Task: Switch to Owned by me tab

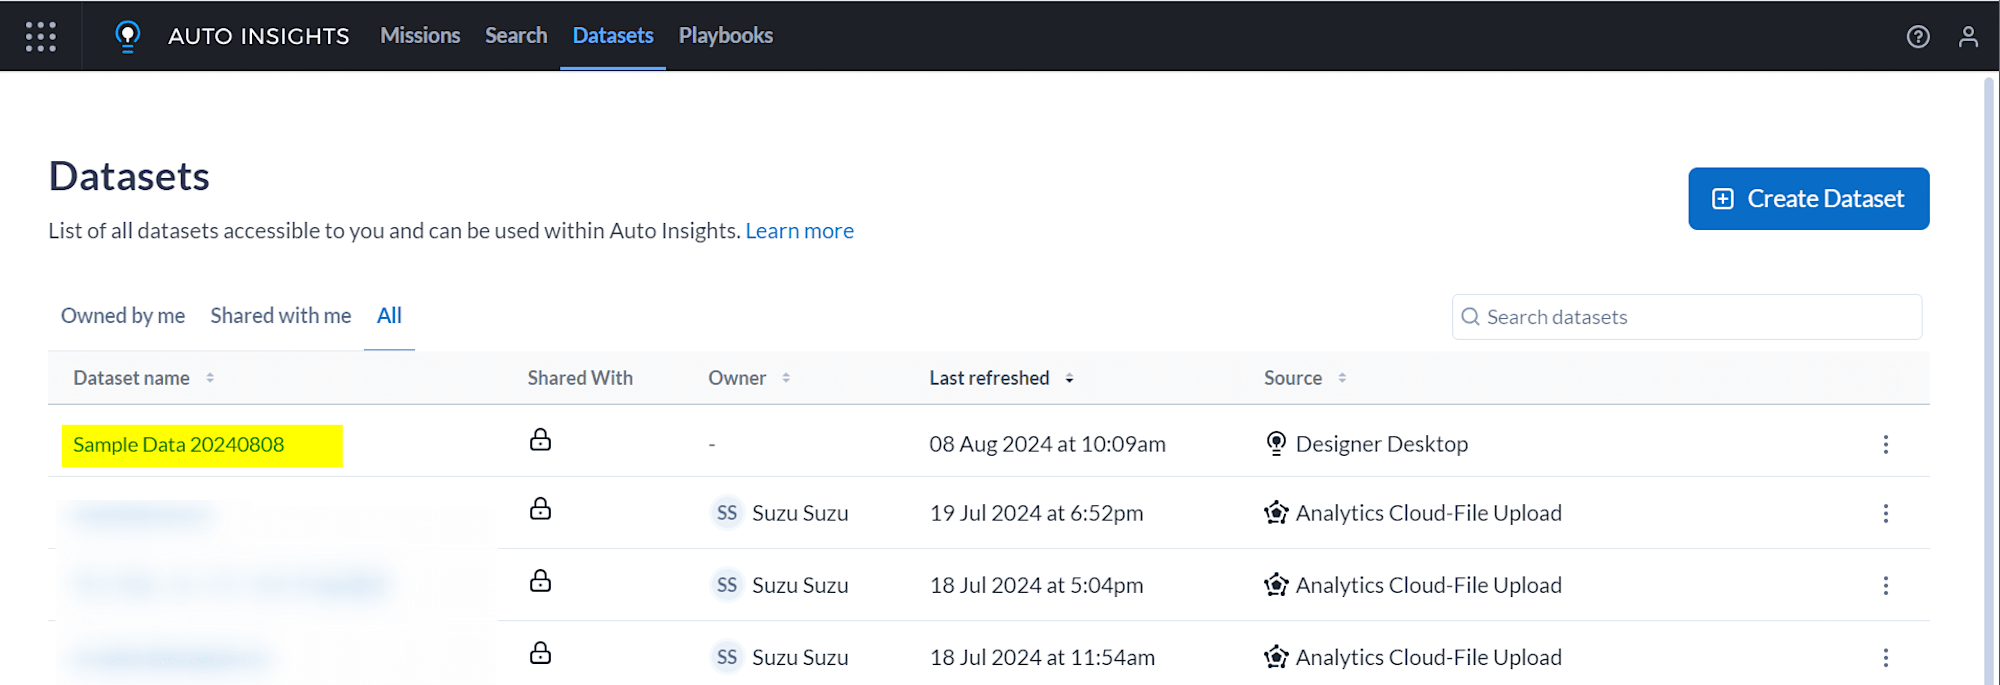Action: pyautogui.click(x=123, y=316)
